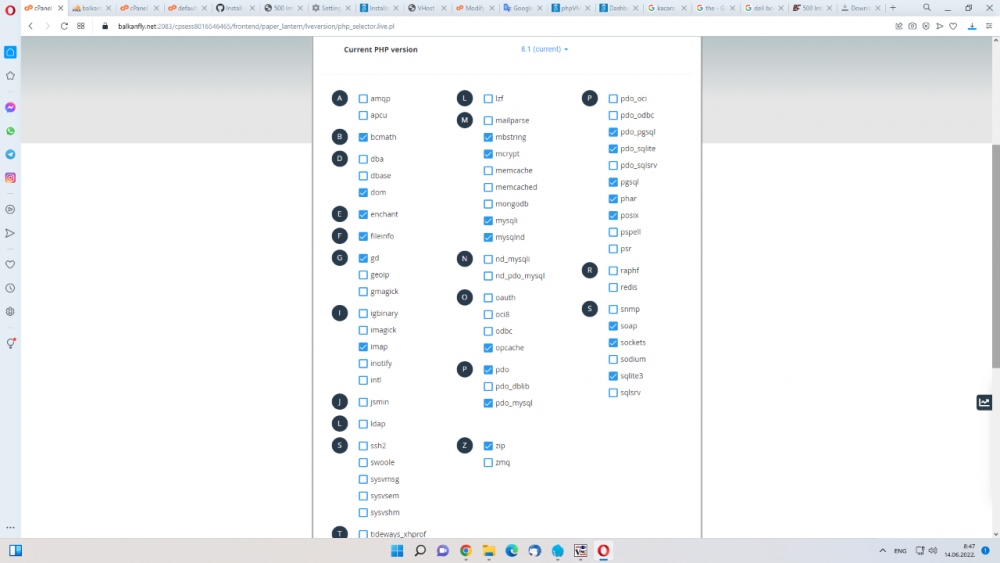Reload the page with the refresh icon
The image size is (1000, 563).
pos(65,26)
